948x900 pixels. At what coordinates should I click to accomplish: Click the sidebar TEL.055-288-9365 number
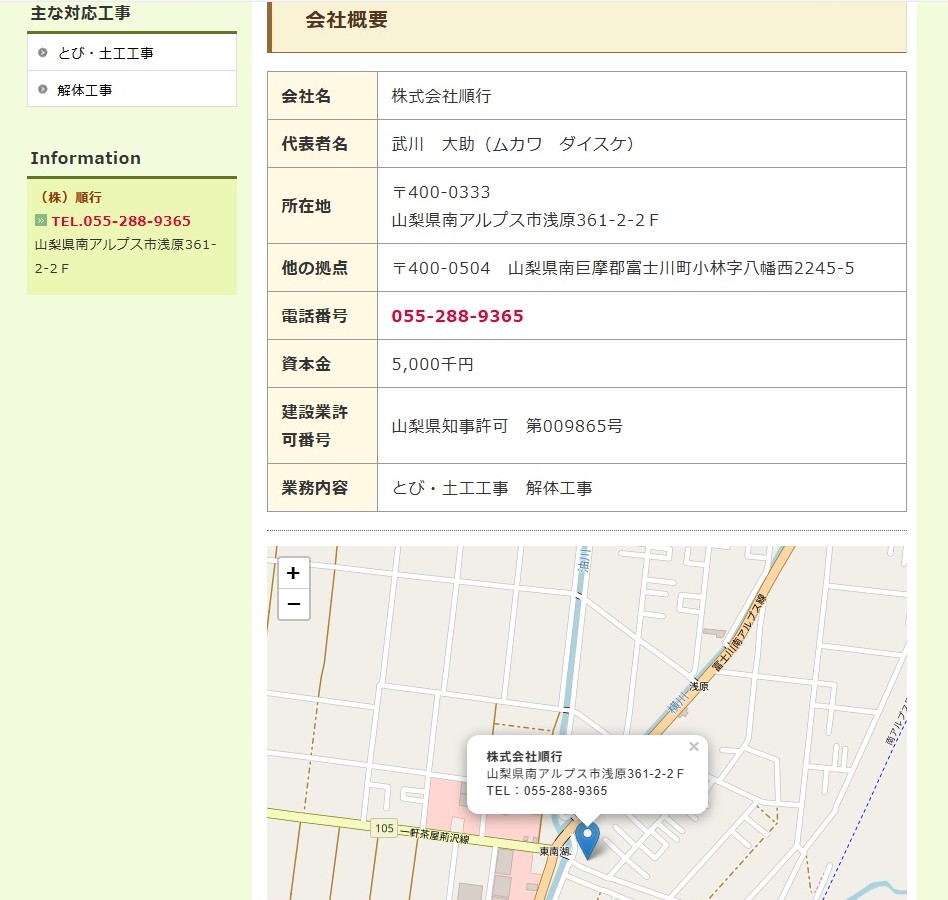click(x=121, y=221)
